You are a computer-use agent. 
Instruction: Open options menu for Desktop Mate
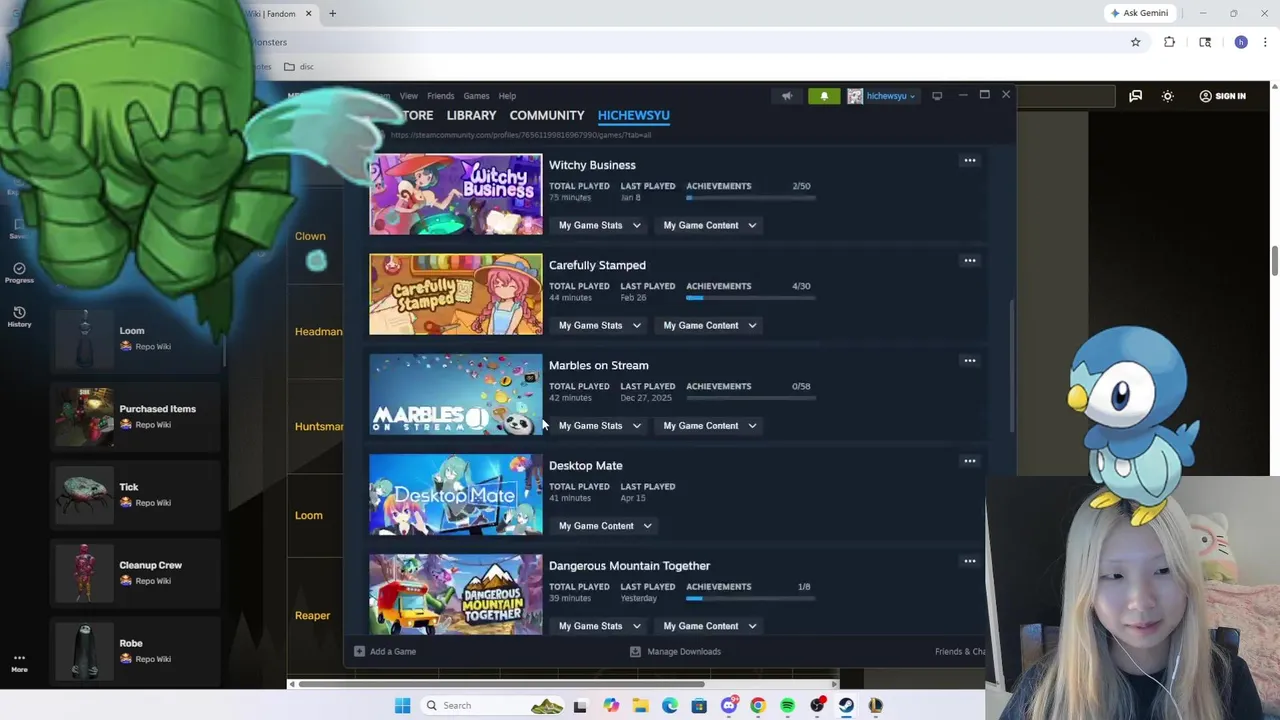pos(969,461)
